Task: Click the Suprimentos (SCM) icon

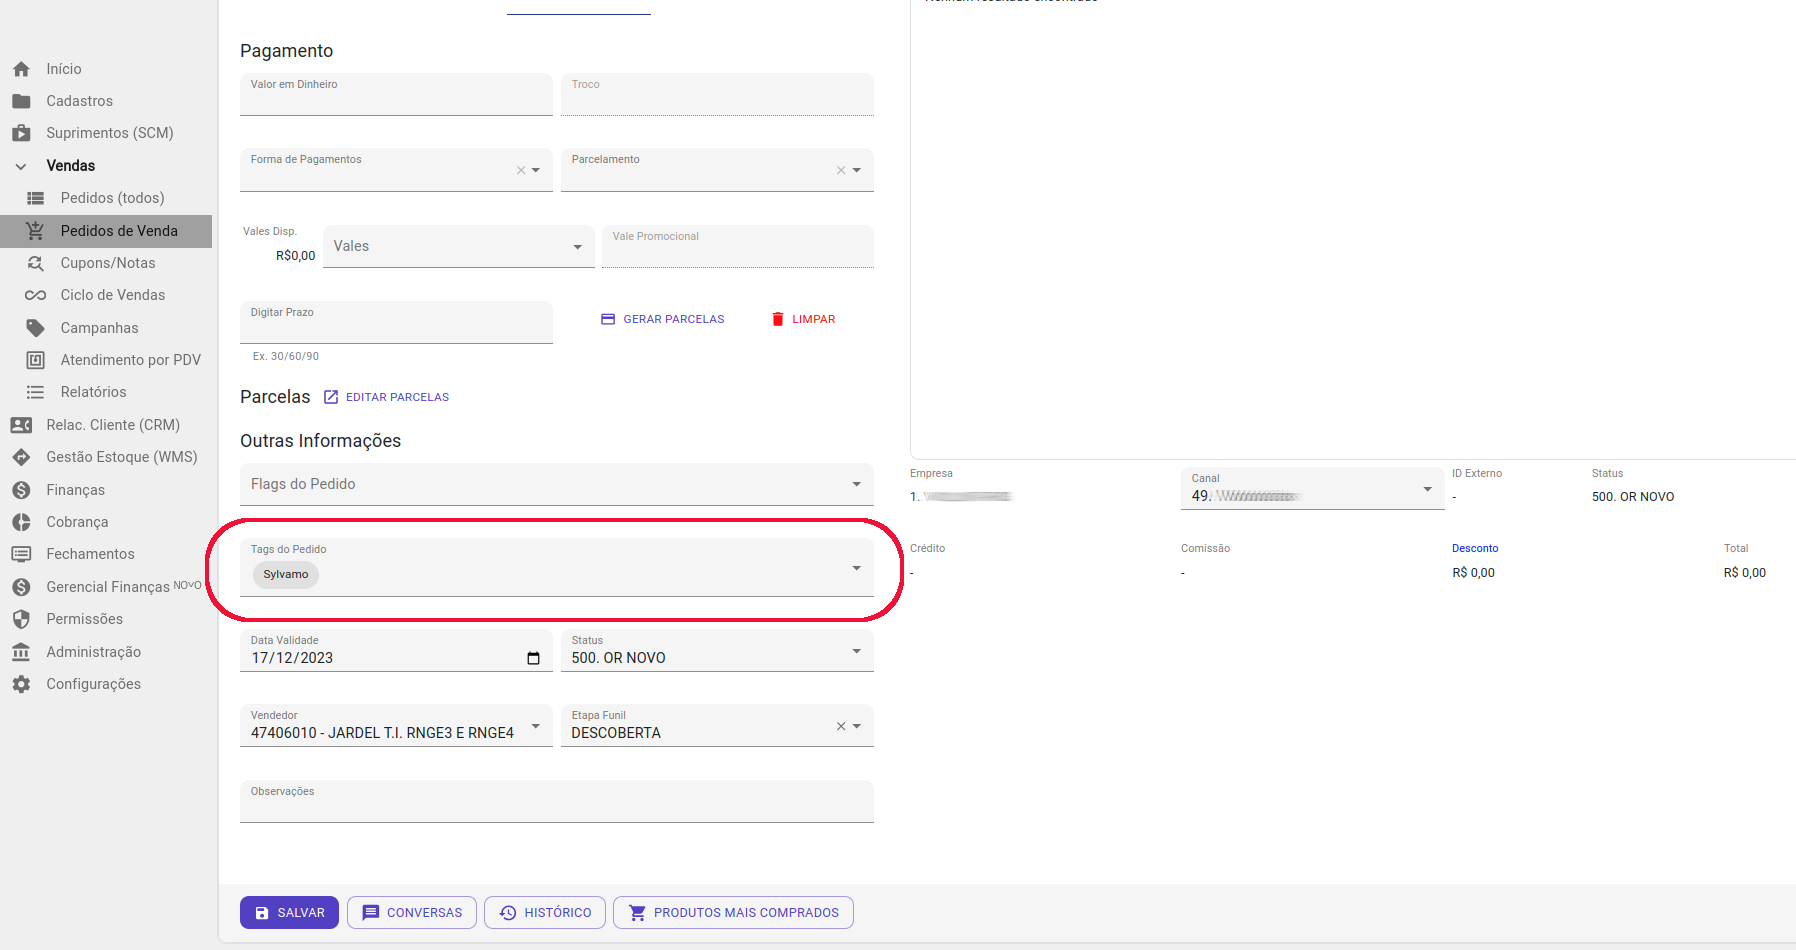Action: click(x=21, y=133)
